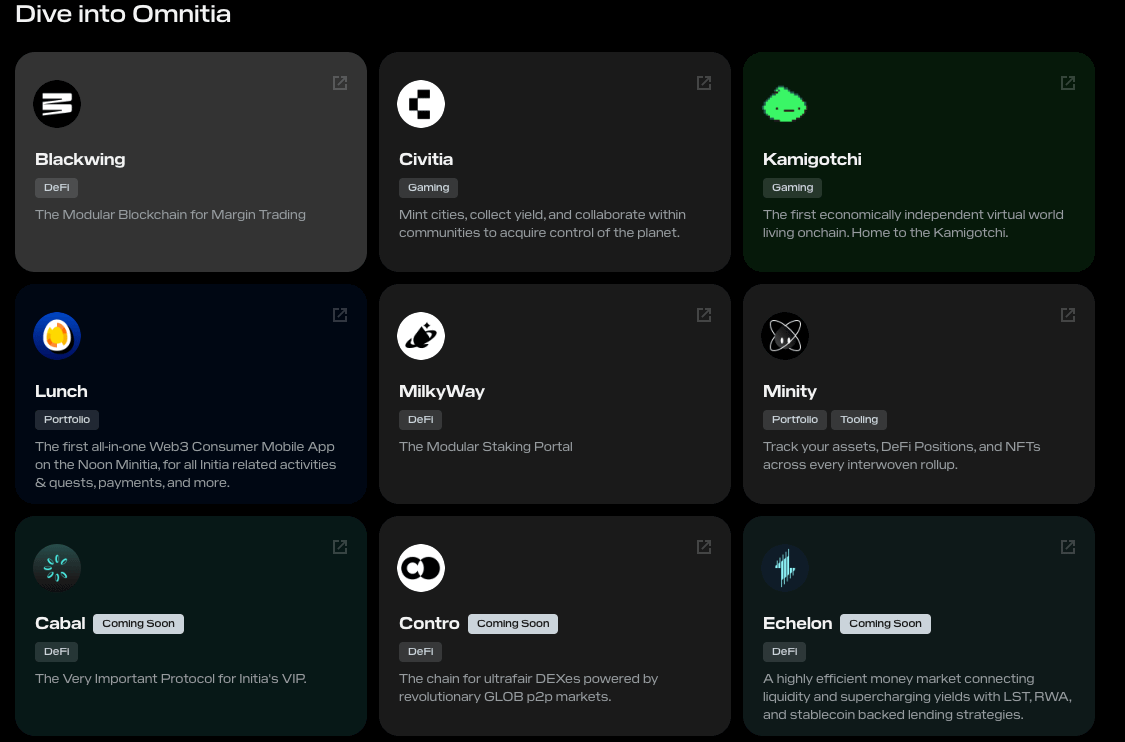Viewport: 1125px width, 742px height.
Task: Open MilkyWay external link arrow
Action: coord(704,315)
